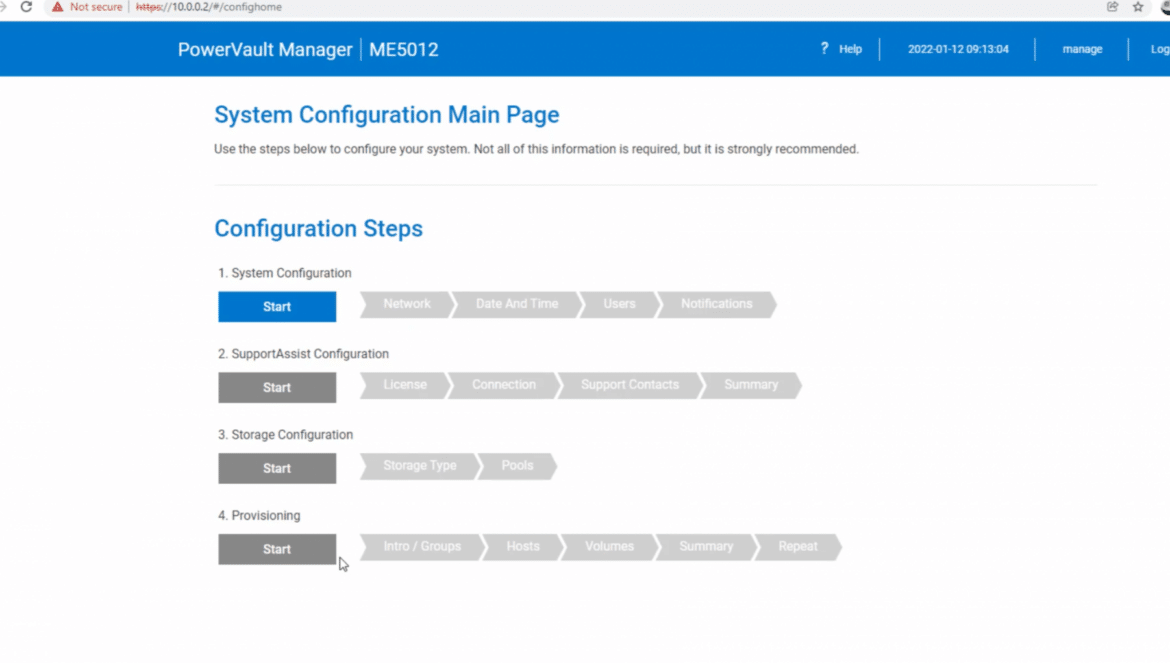Select the Pools step chevron
The image size is (1170, 663).
point(517,466)
